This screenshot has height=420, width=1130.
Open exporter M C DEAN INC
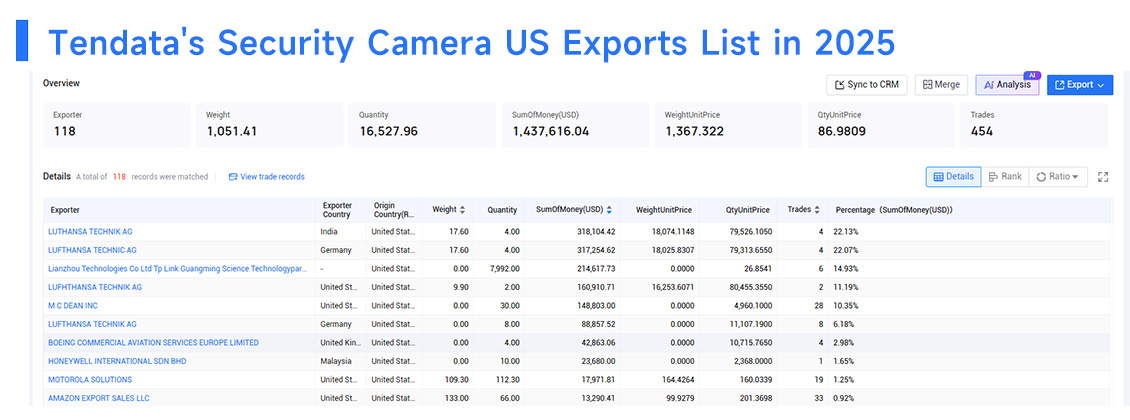coord(73,305)
